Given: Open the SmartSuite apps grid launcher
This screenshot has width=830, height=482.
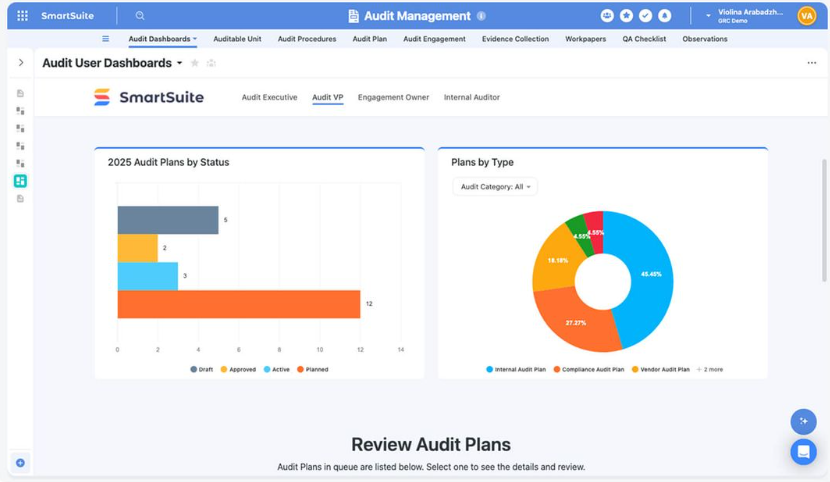Looking at the screenshot, I should [x=22, y=16].
